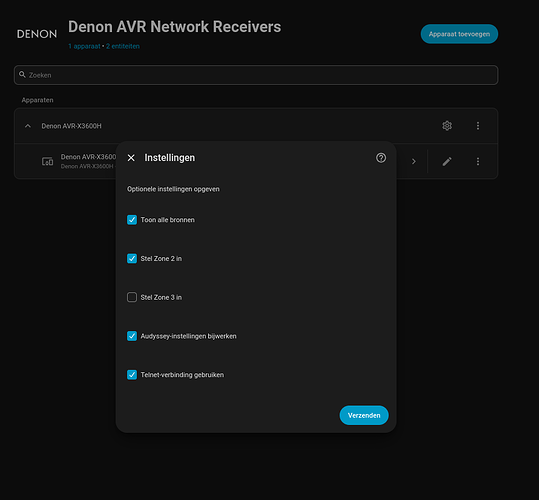Click Apparaten section label
This screenshot has height=500, width=539.
[x=37, y=100]
